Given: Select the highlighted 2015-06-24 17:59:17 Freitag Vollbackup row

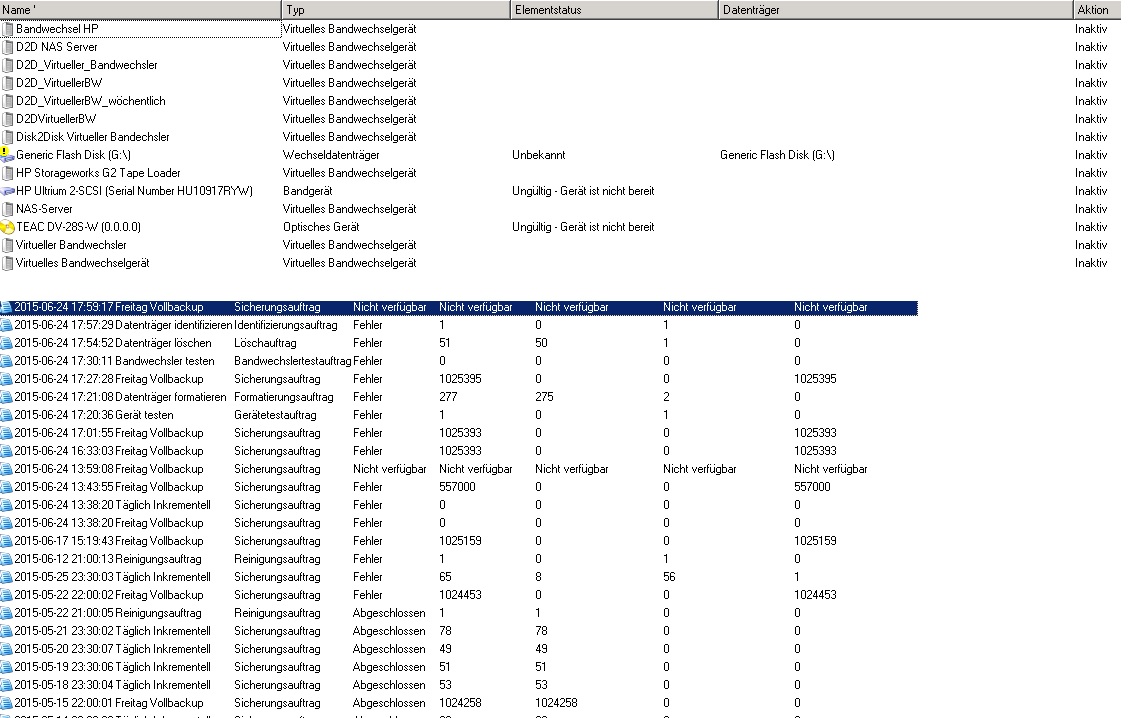Looking at the screenshot, I should (459, 307).
